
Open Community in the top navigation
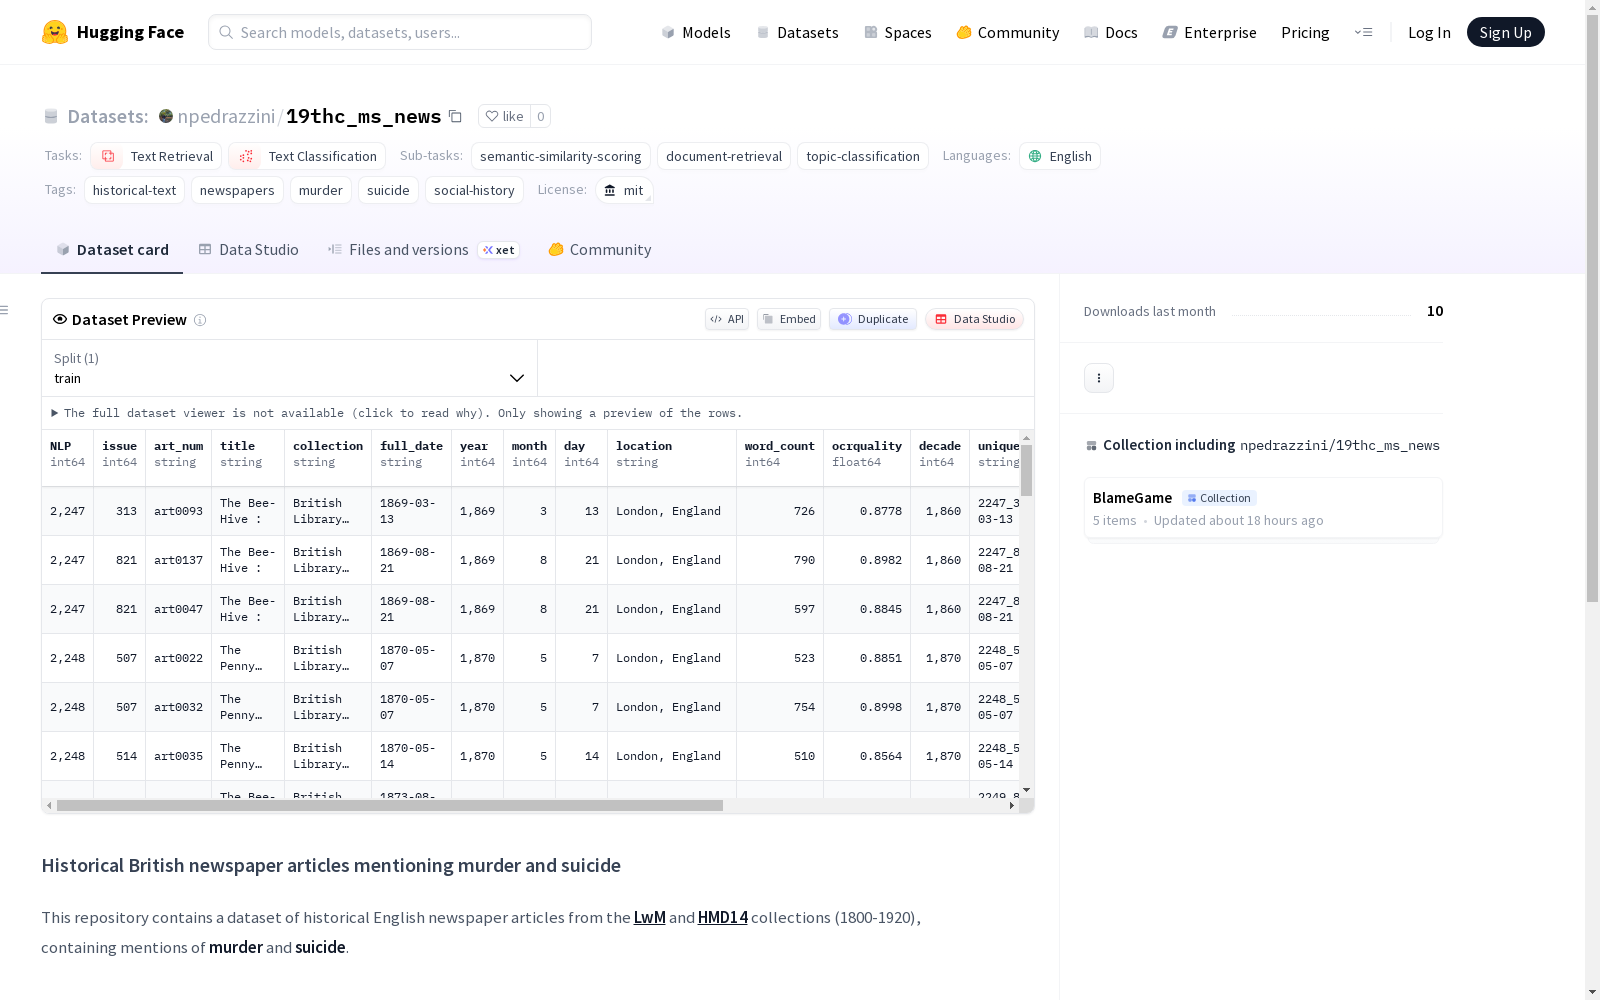1008,32
